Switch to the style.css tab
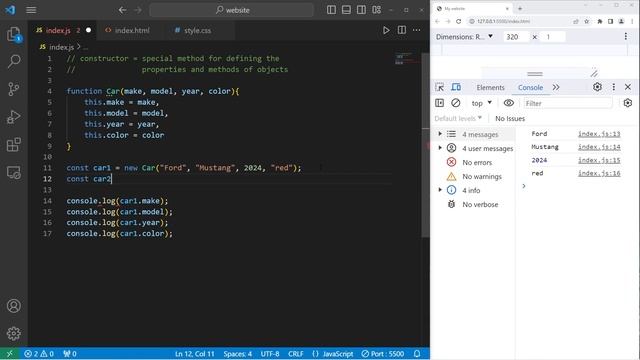The width and height of the screenshot is (640, 360). 198,30
